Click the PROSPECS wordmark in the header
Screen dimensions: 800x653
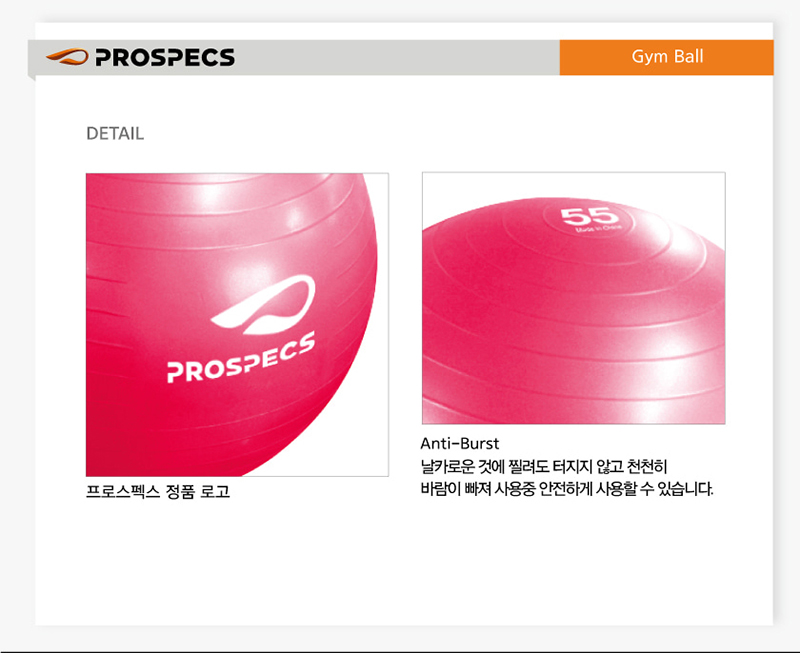[165, 57]
